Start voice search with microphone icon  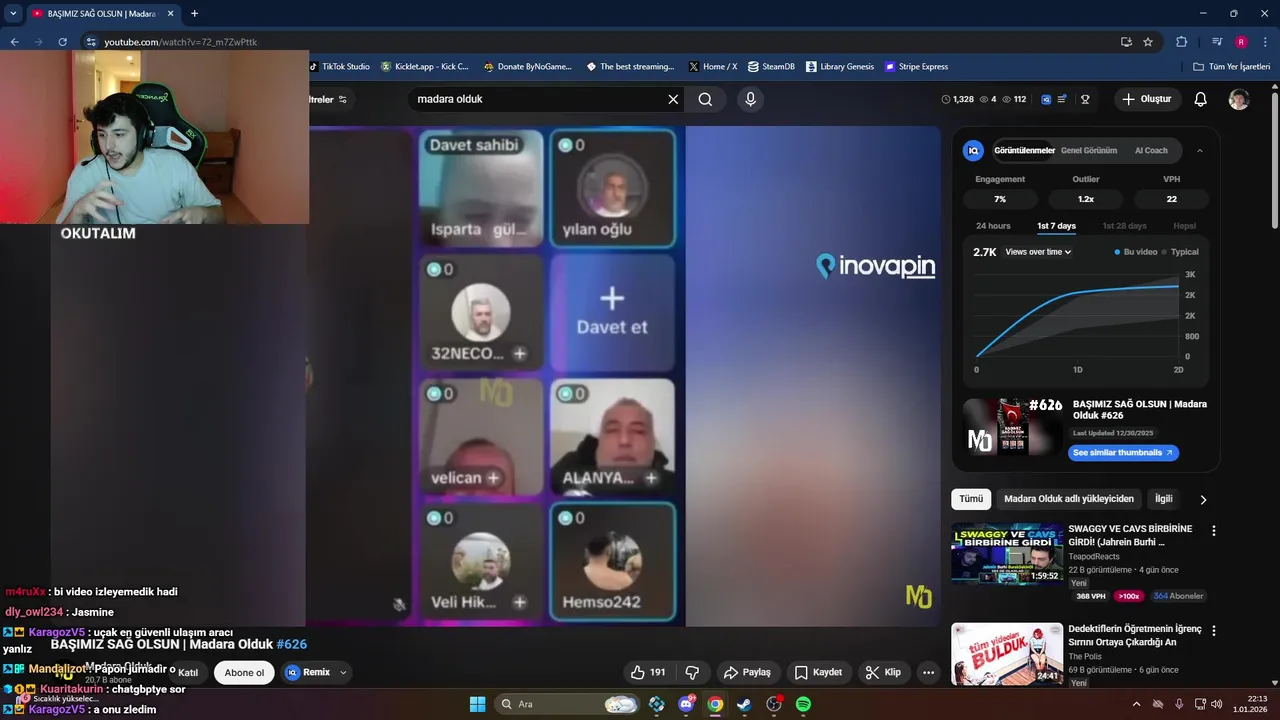[750, 99]
